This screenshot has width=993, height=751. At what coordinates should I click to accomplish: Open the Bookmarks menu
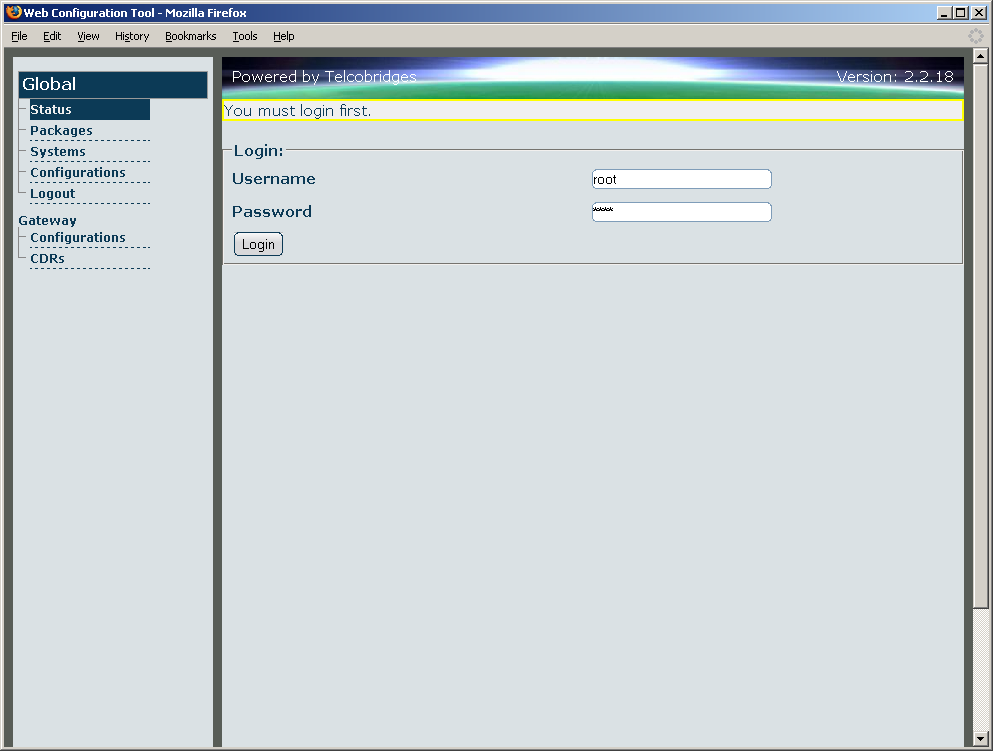(x=191, y=36)
